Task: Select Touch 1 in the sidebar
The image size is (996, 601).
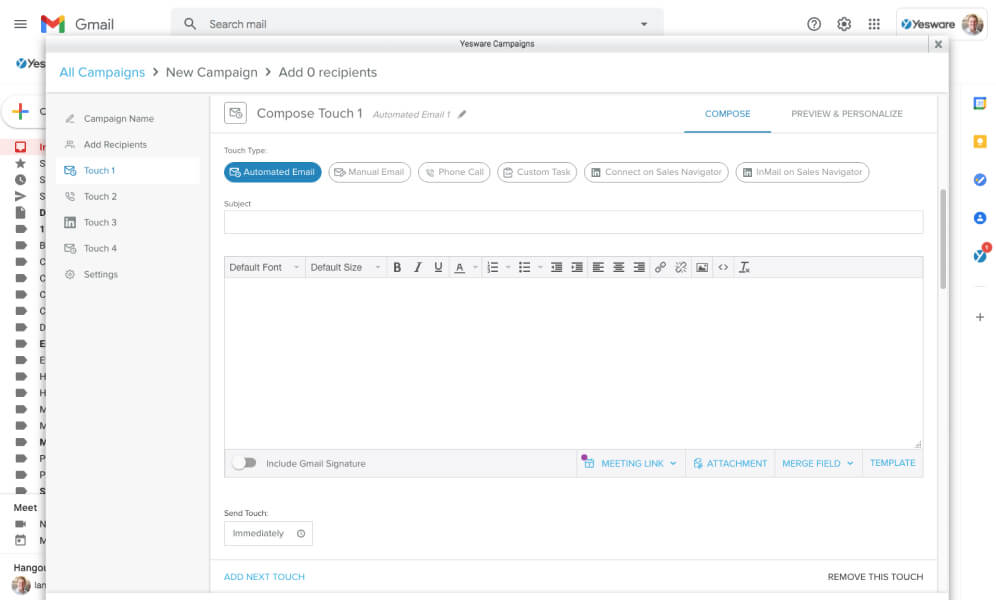Action: (x=128, y=171)
